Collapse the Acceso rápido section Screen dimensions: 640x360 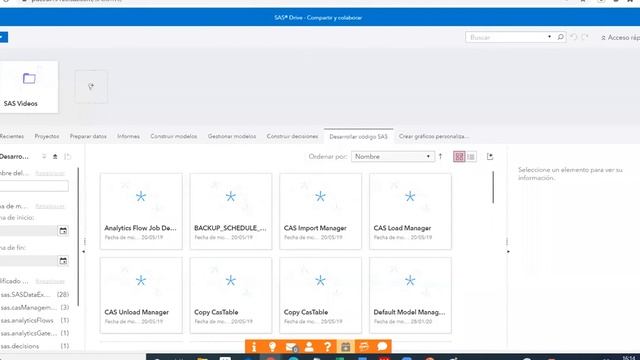[620, 38]
